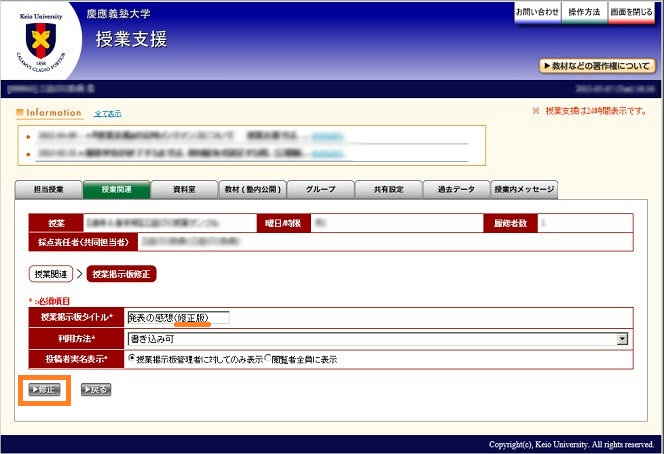Switch to 教材（塾内公開）tab
This screenshot has height=454, width=664.
click(x=251, y=190)
